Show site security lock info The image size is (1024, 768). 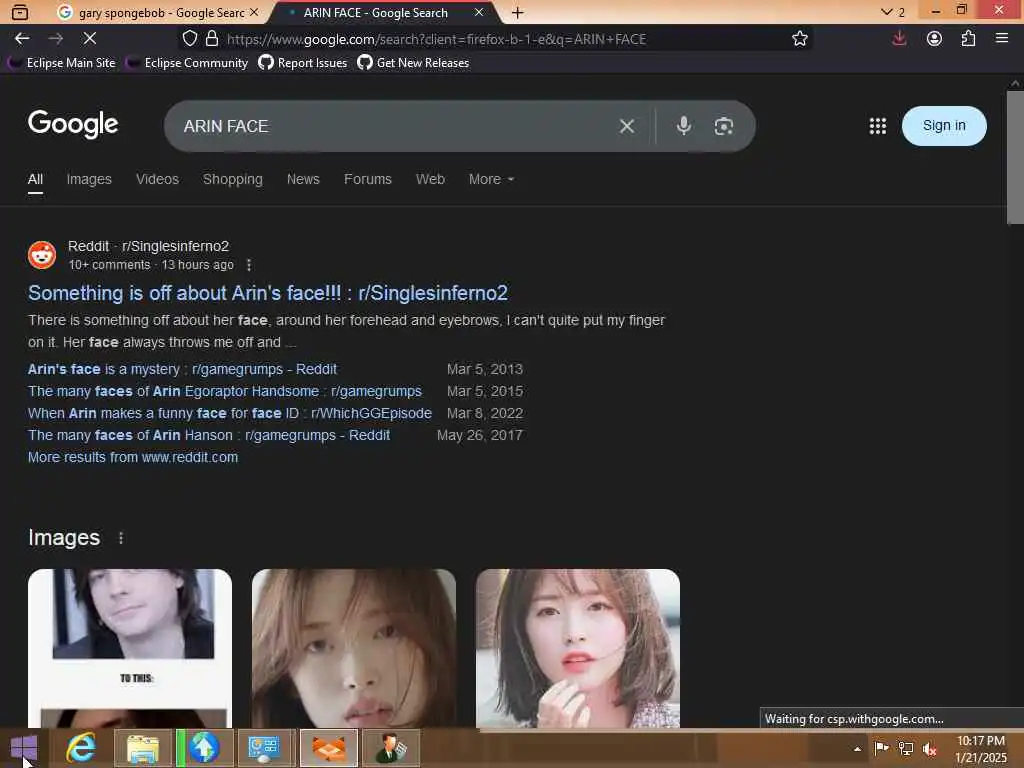(x=212, y=39)
